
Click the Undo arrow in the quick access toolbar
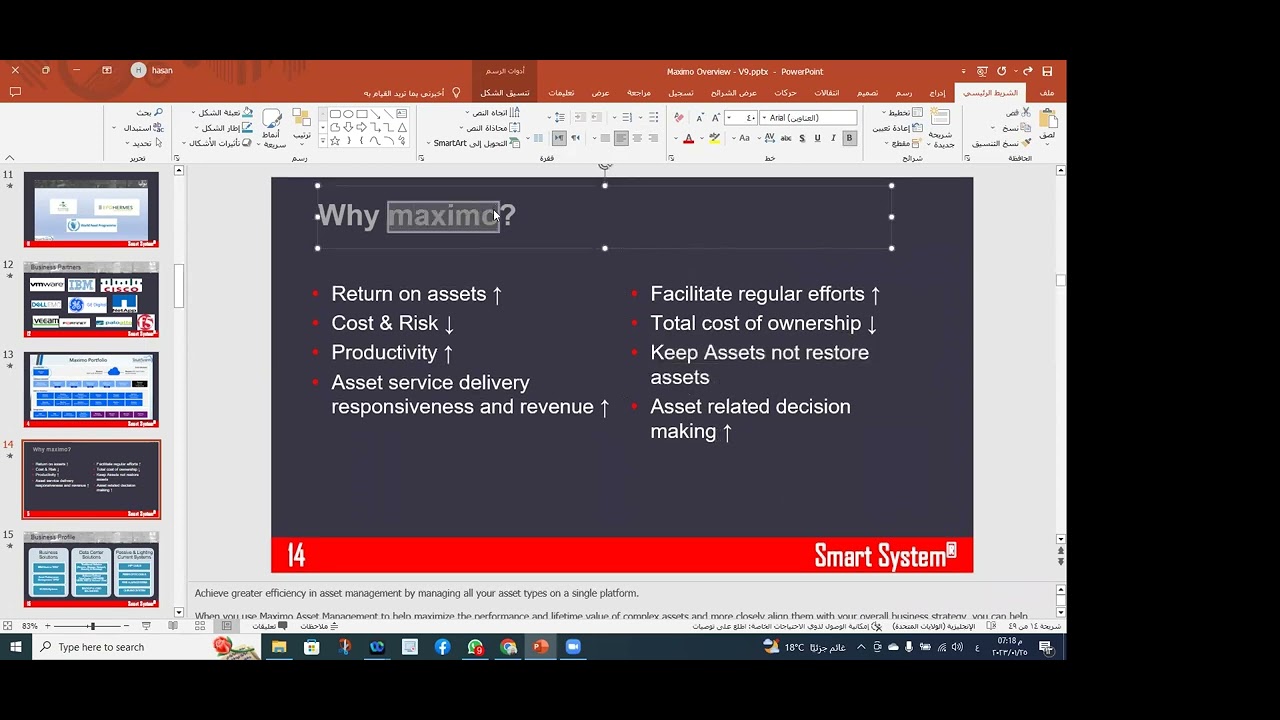coord(1027,71)
